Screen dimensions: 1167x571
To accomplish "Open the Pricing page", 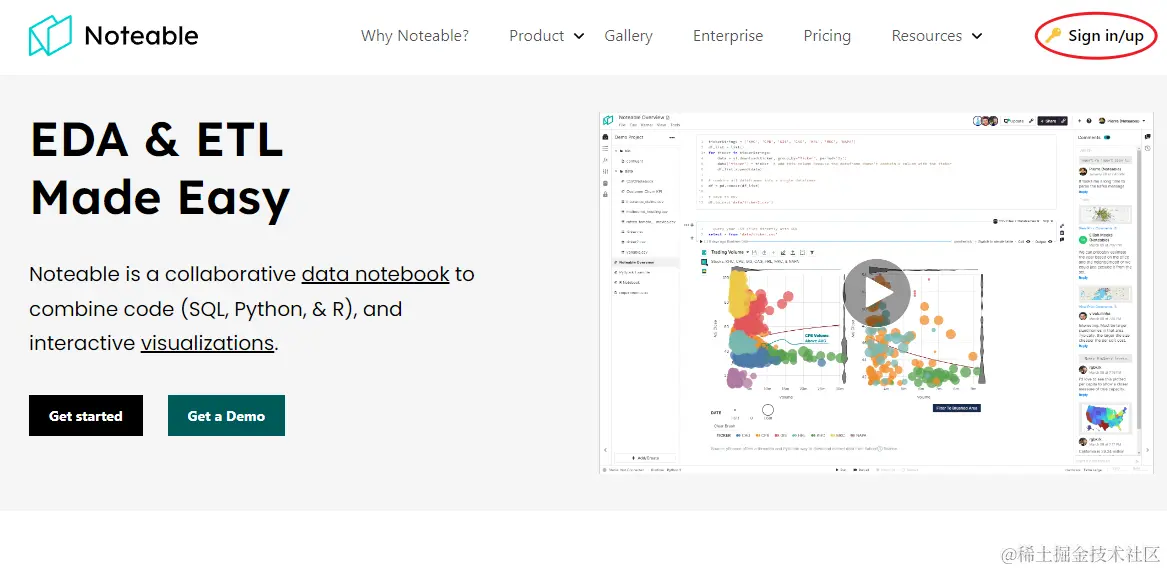I will click(x=827, y=36).
